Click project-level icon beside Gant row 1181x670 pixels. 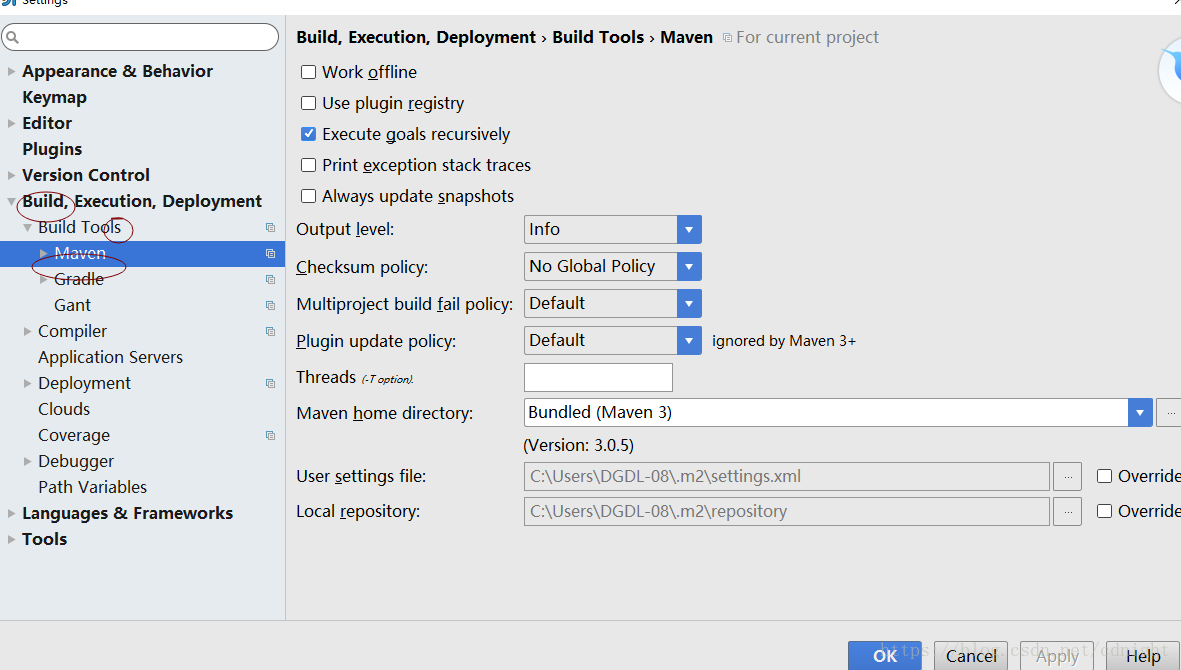tap(270, 306)
